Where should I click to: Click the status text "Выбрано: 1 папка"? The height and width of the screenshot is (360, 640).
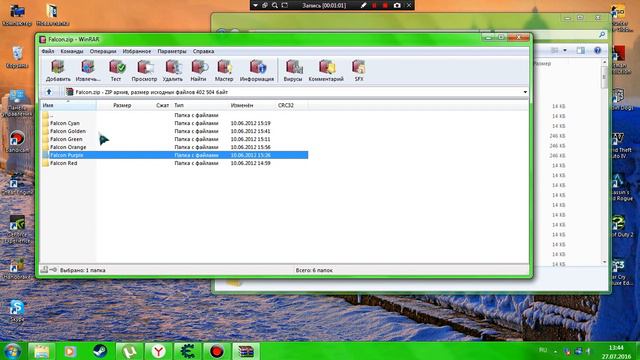click(82, 270)
